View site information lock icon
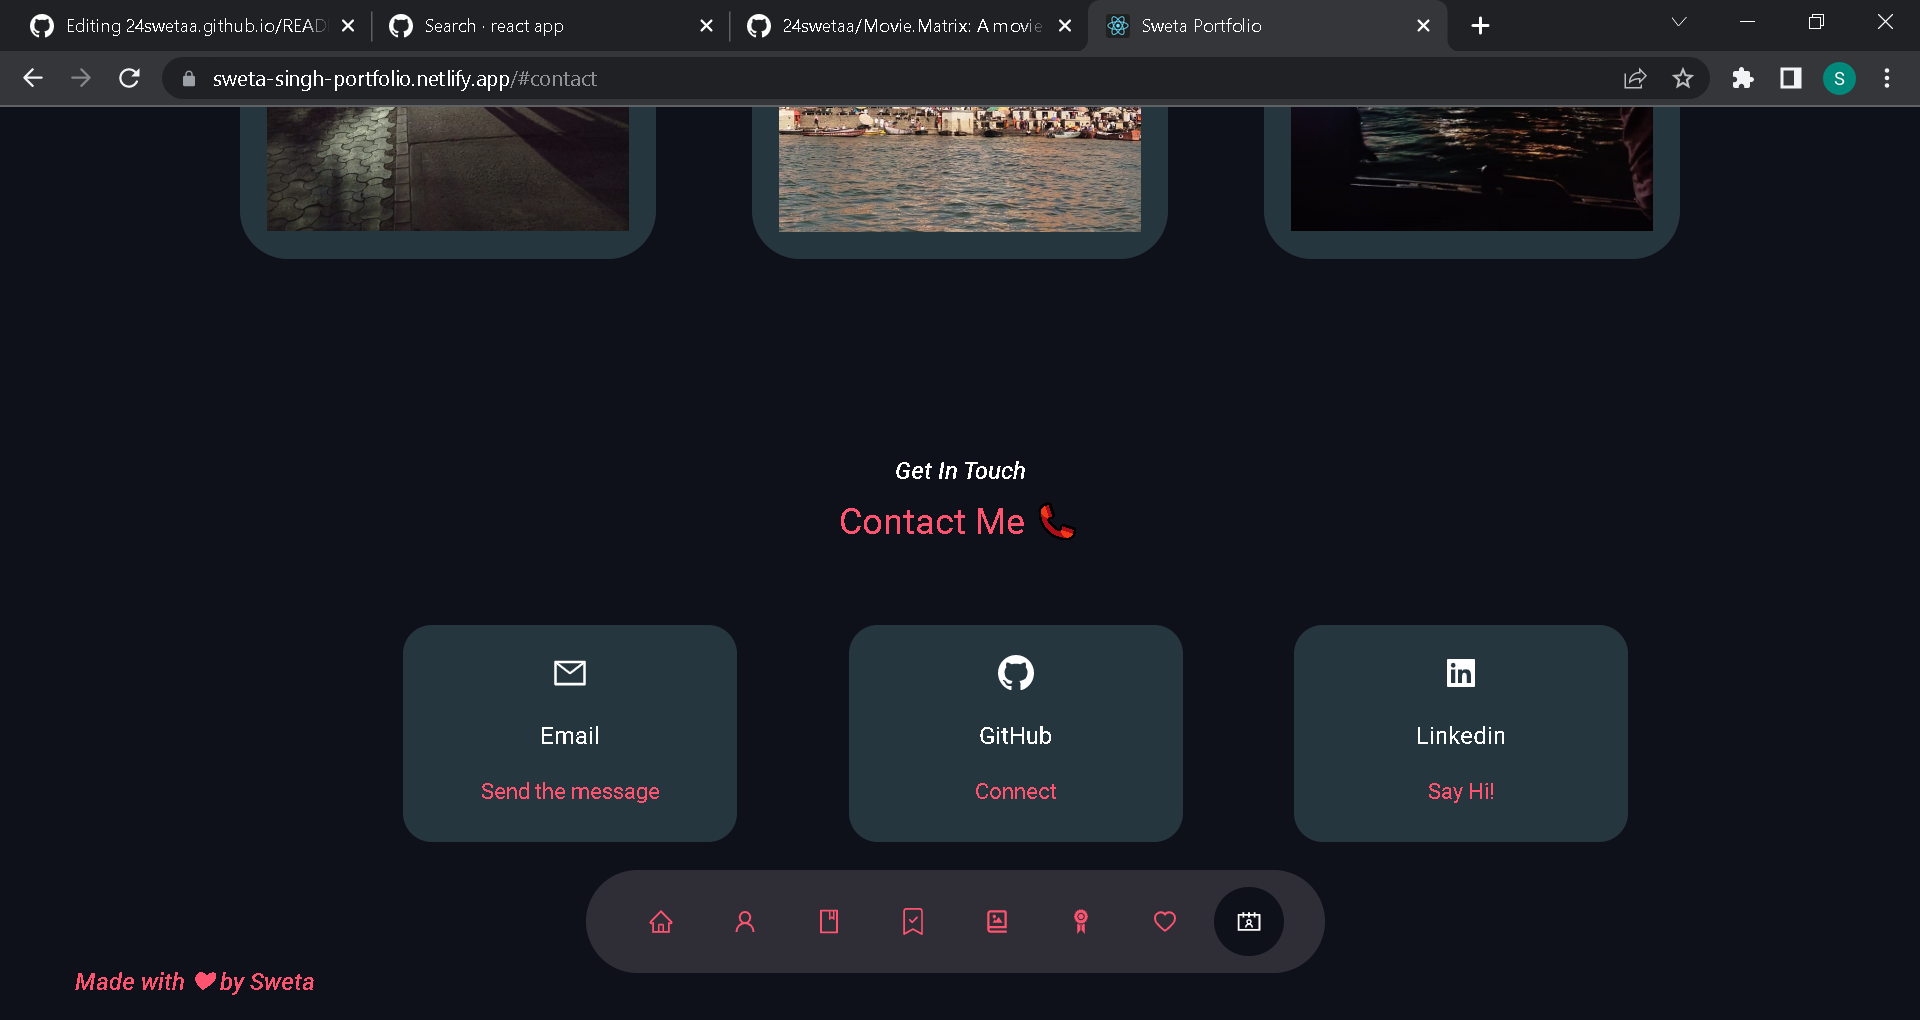Viewport: 1920px width, 1020px height. (x=188, y=79)
